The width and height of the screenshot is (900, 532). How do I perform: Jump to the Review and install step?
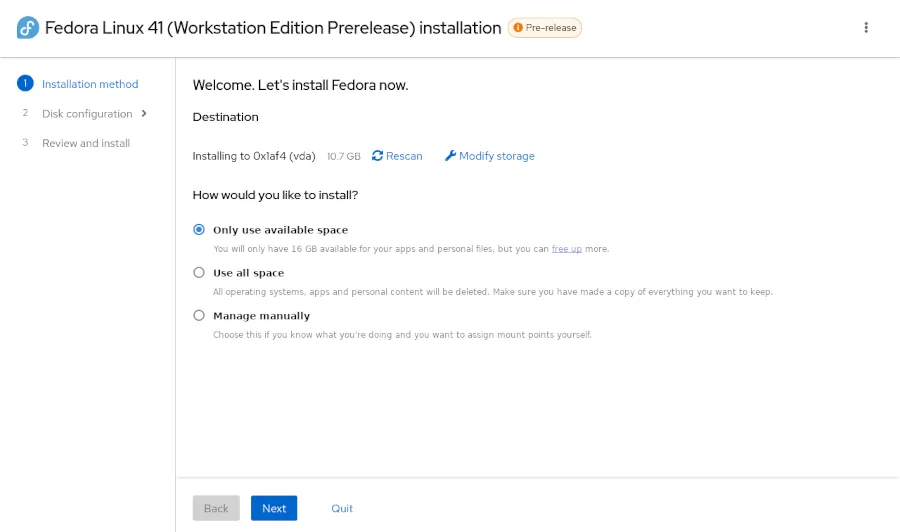[86, 143]
